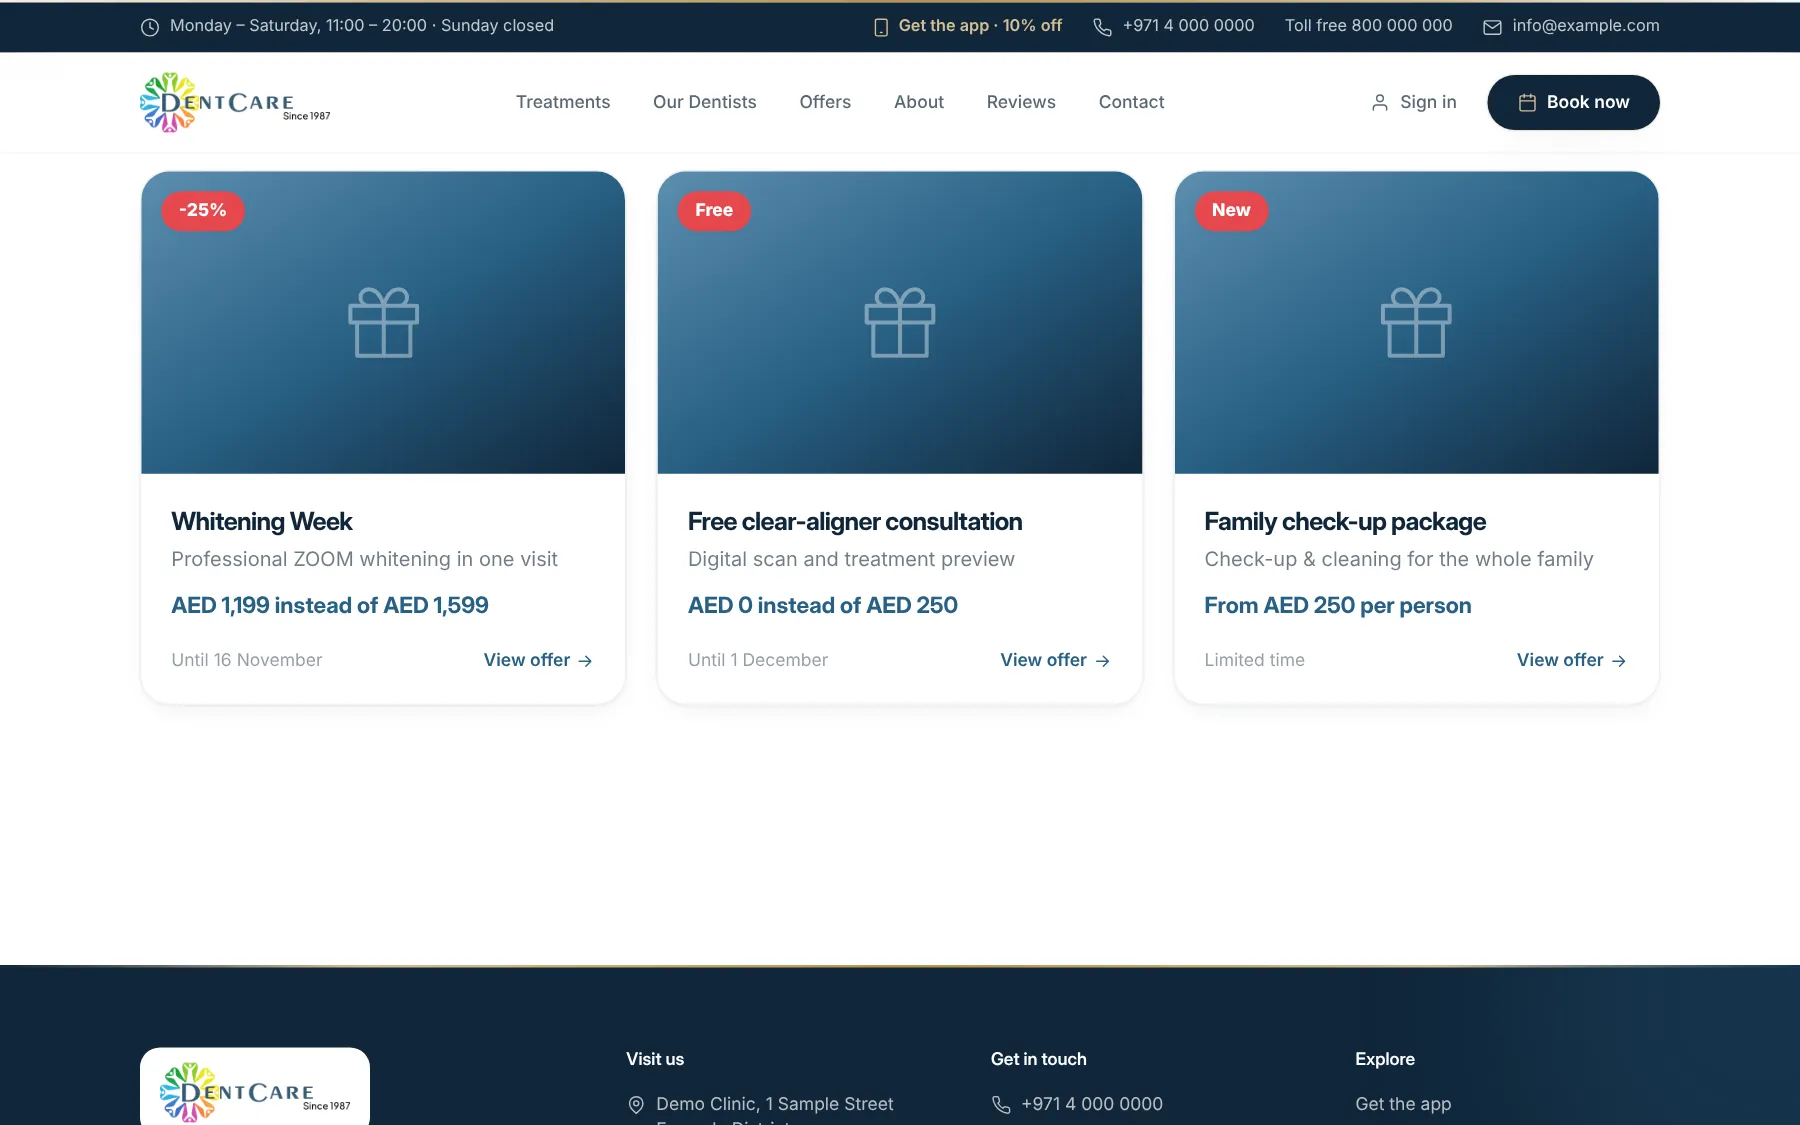
Task: Click the gift icon on Family check-up card
Action: pos(1416,322)
